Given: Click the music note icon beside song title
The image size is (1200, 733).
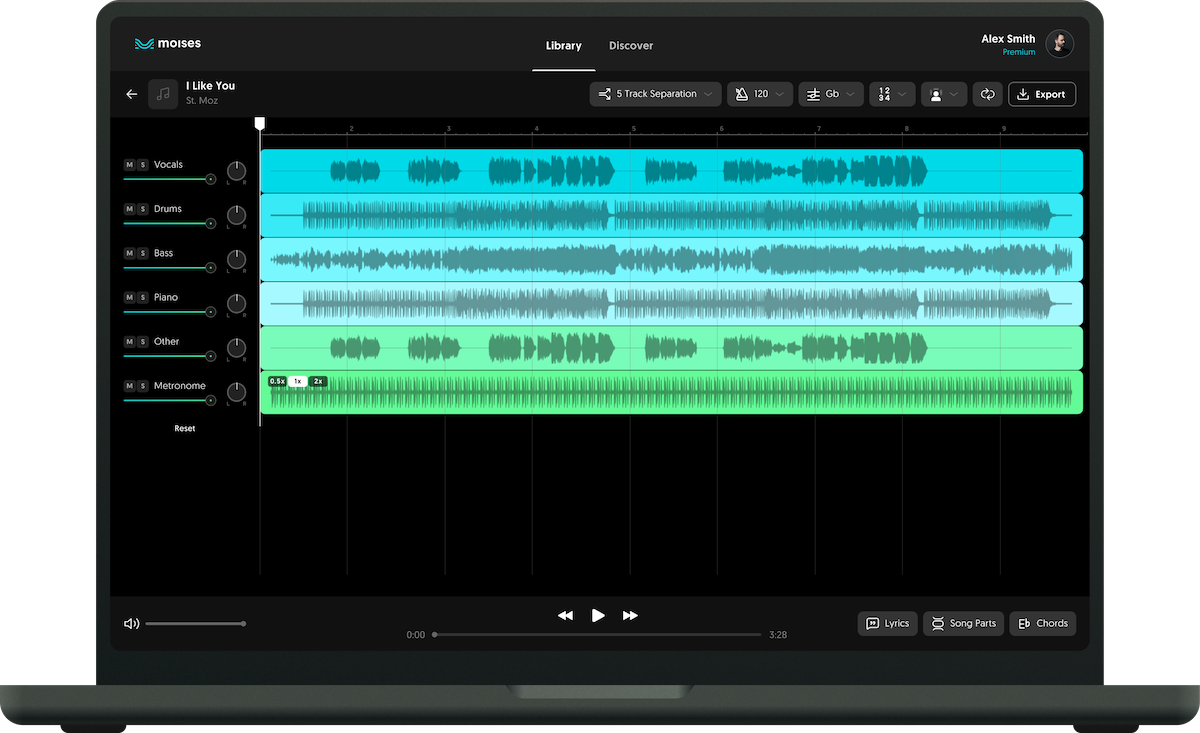Looking at the screenshot, I should 162,93.
